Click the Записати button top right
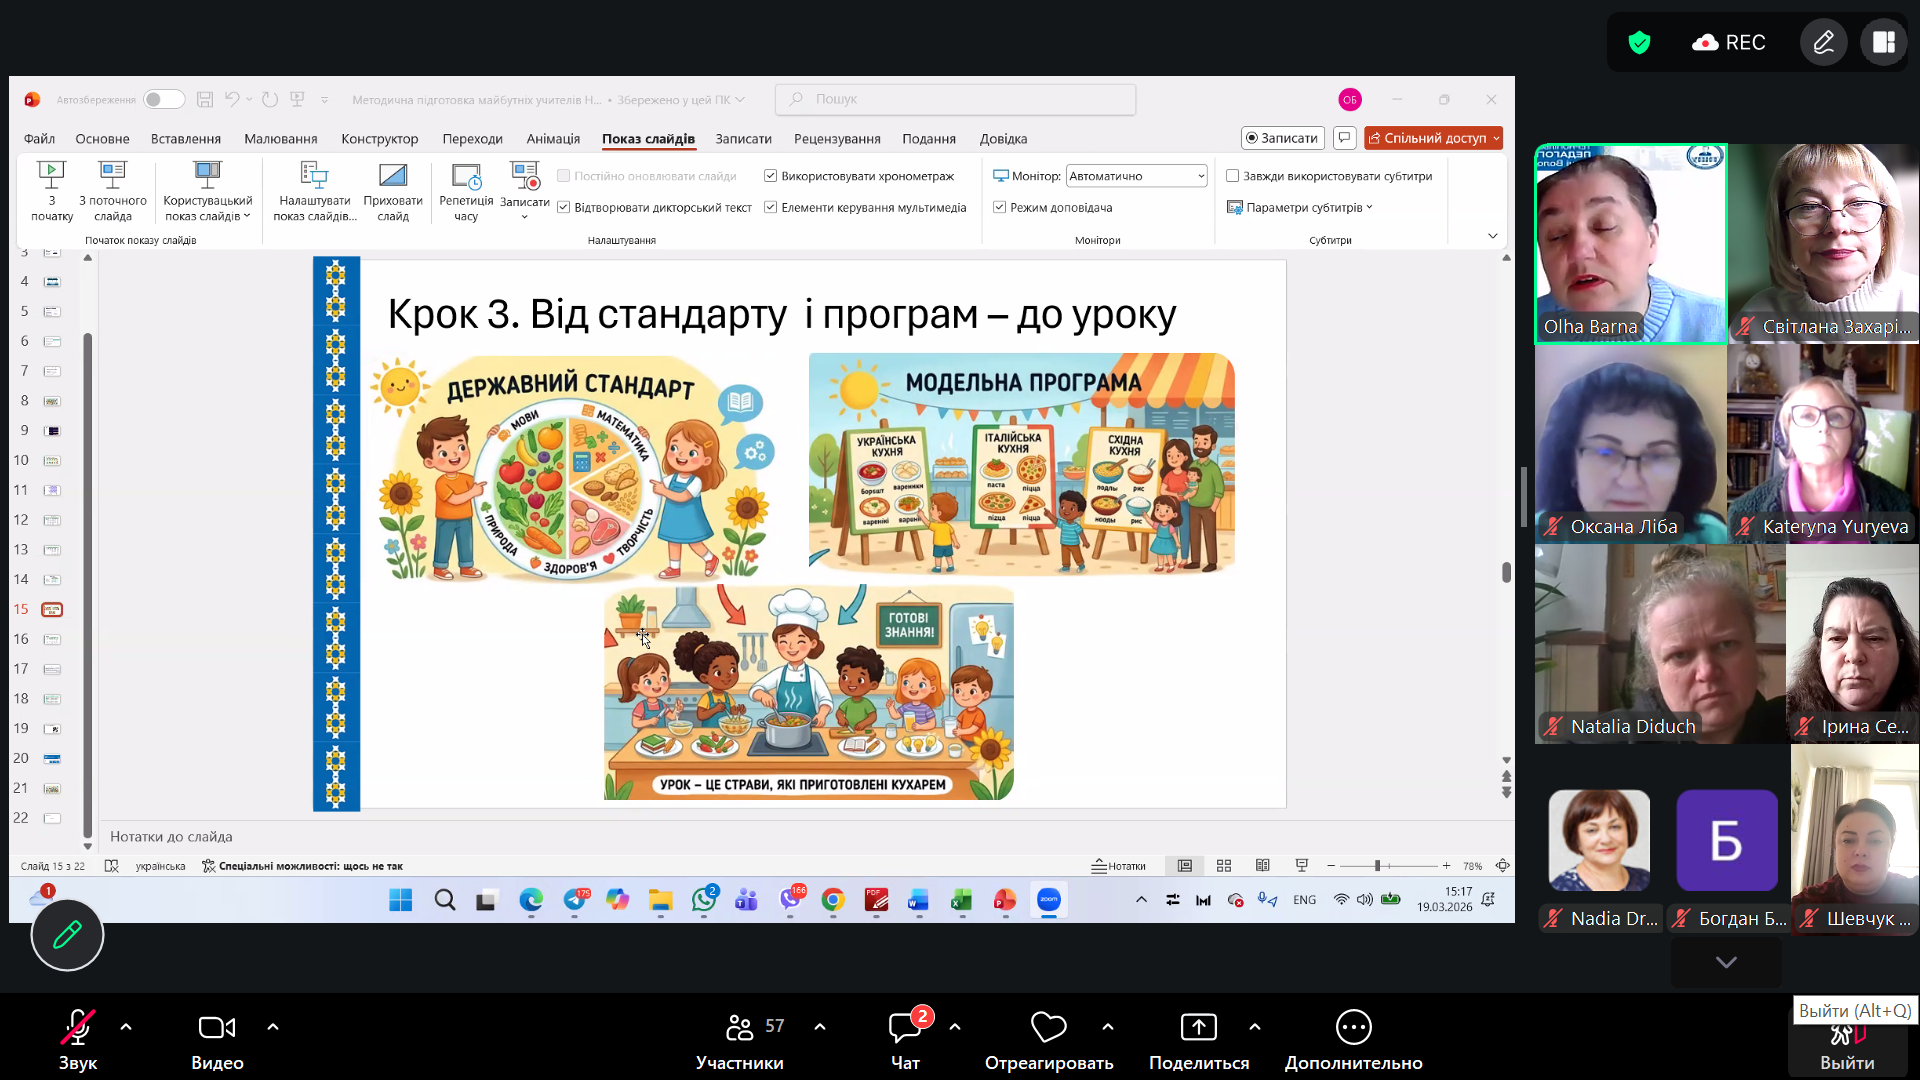Image resolution: width=1920 pixels, height=1080 pixels. coord(1283,138)
